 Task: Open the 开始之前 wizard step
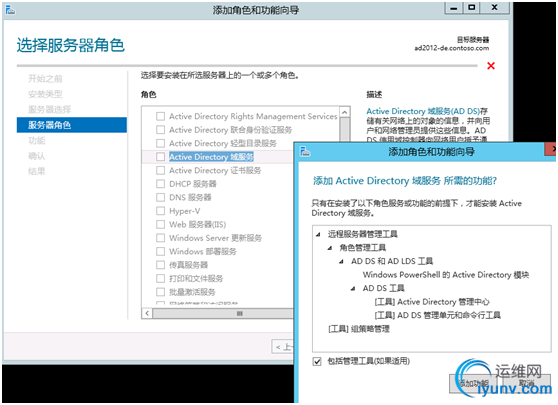(45, 79)
